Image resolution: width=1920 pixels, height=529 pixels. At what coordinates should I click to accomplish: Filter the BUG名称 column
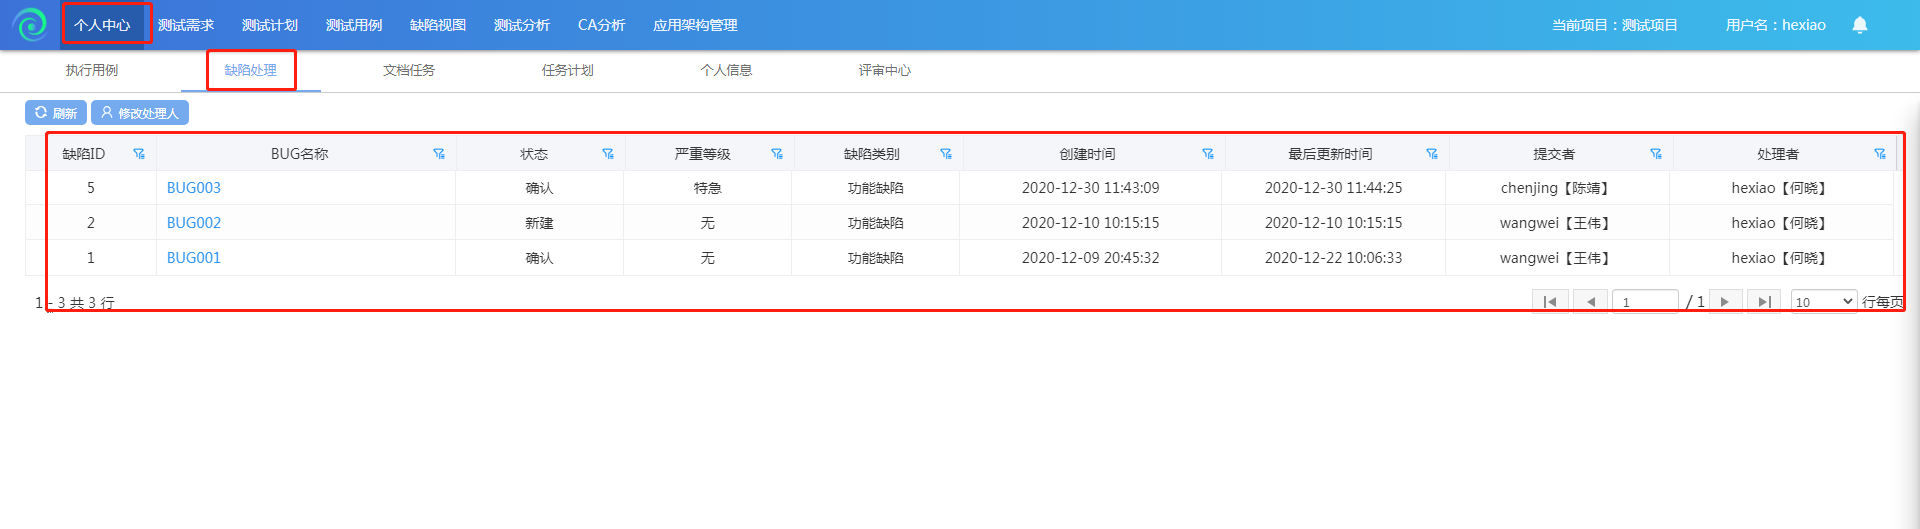[439, 154]
